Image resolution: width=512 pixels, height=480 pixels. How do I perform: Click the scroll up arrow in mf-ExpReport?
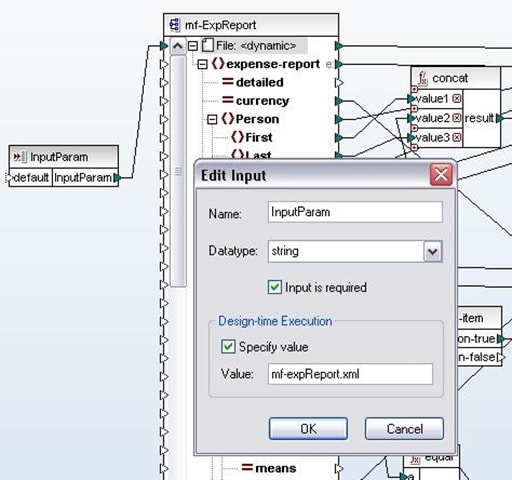coord(178,46)
